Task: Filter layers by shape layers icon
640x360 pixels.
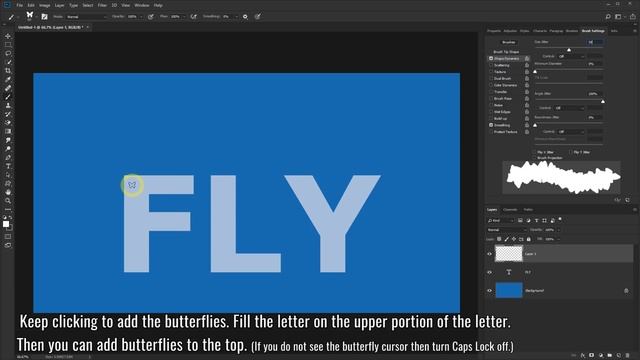Action: coord(544,220)
